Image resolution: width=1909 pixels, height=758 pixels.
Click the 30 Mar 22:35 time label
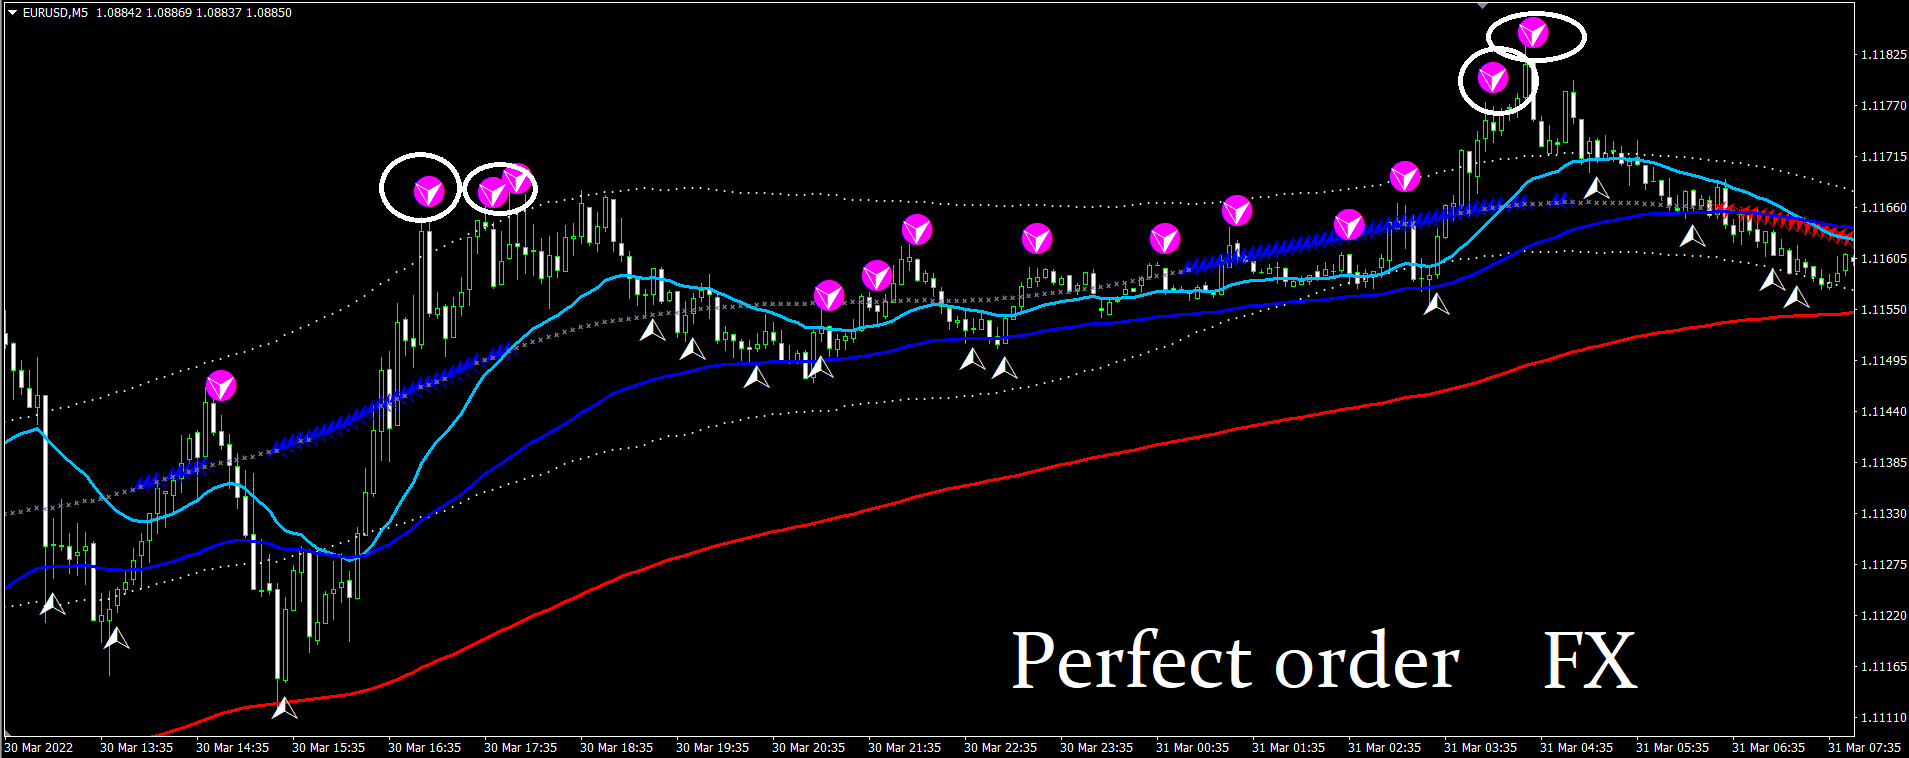tap(1000, 748)
